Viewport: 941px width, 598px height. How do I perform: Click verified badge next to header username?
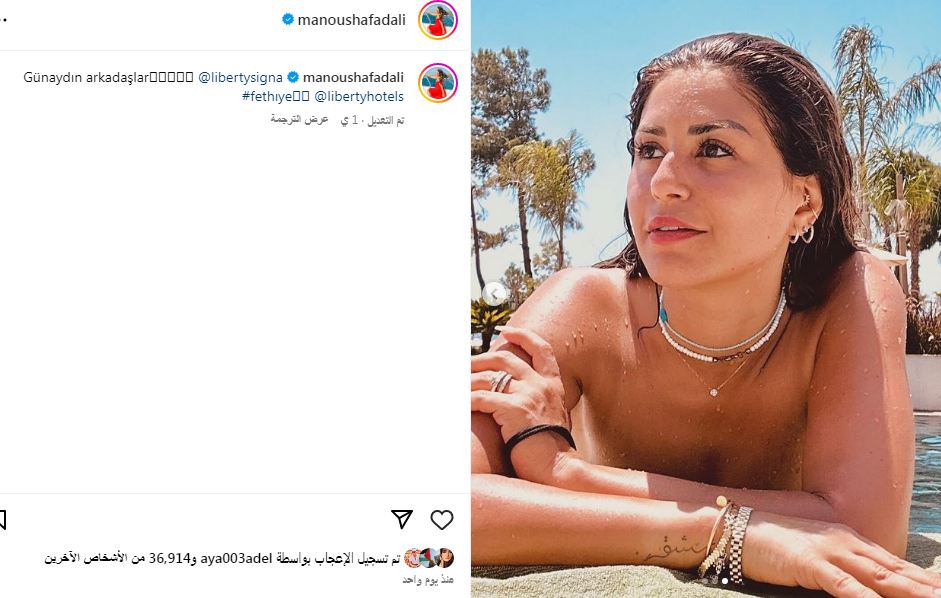288,19
